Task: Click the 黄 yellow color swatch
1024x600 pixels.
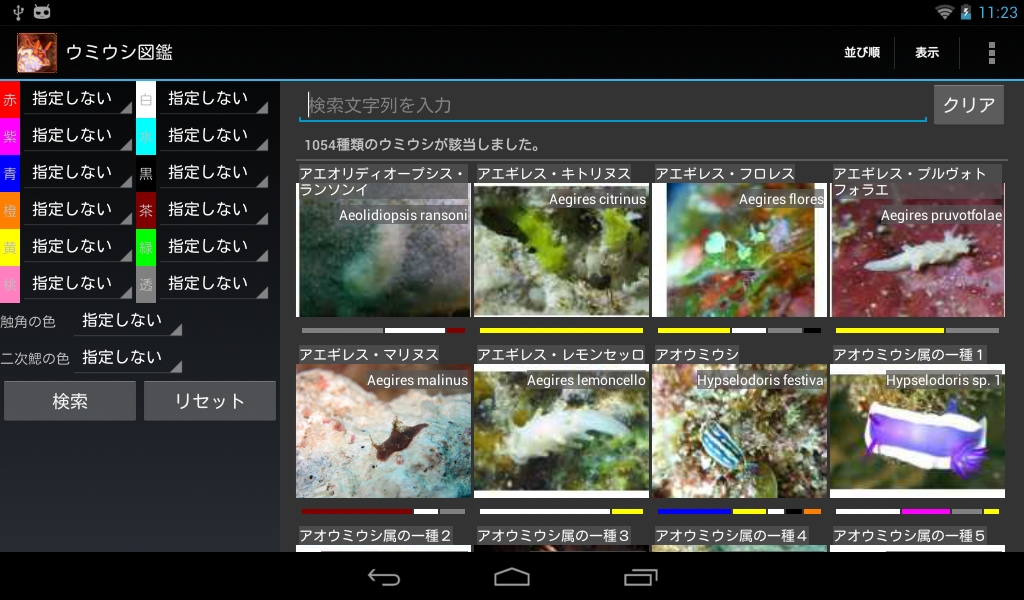Action: (10, 247)
